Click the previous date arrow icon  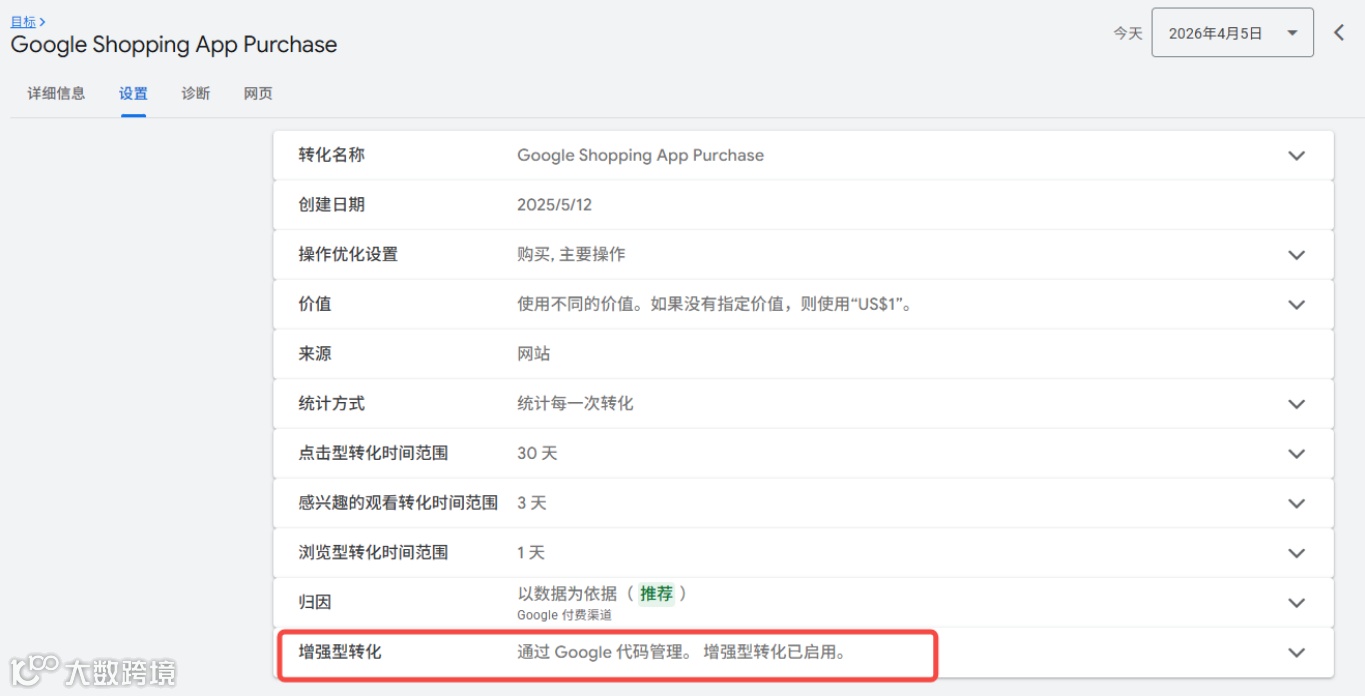pos(1339,33)
